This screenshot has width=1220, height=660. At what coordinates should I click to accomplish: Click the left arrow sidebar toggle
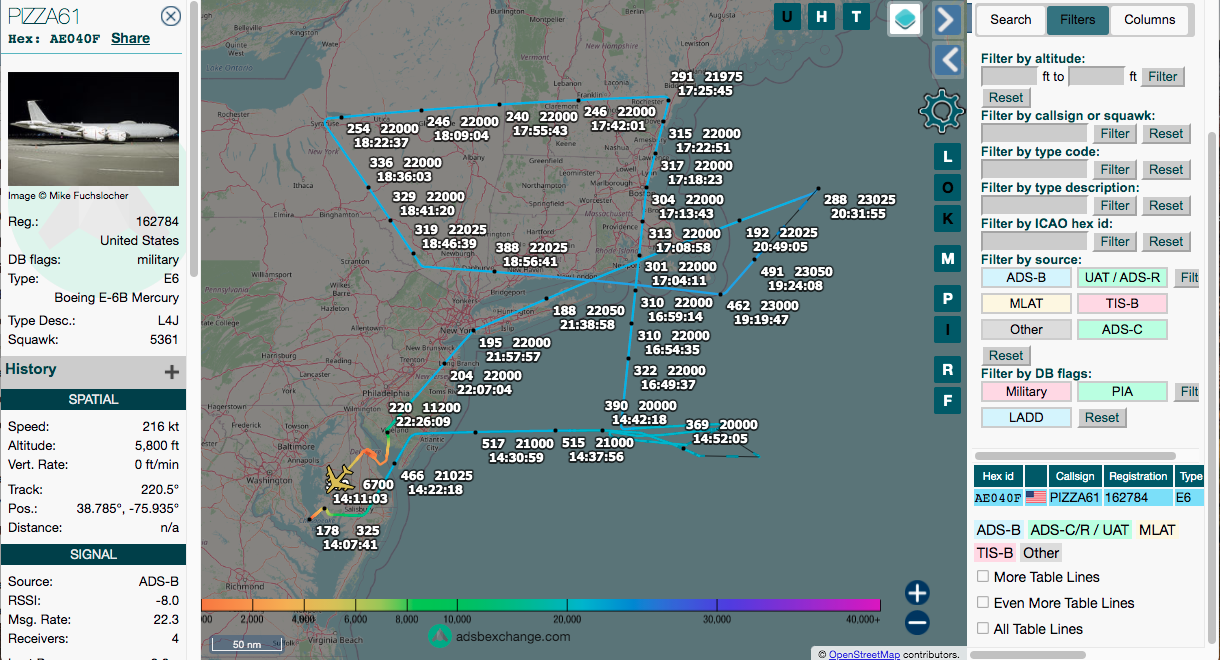click(947, 60)
